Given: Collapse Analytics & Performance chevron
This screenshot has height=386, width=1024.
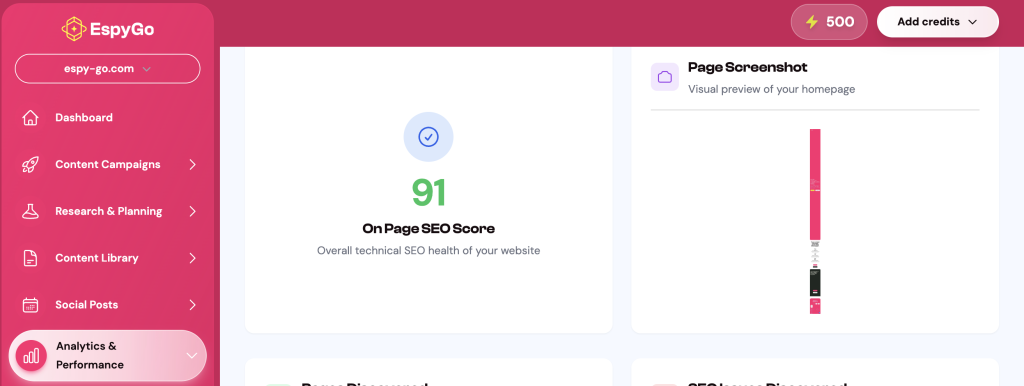Looking at the screenshot, I should [192, 356].
